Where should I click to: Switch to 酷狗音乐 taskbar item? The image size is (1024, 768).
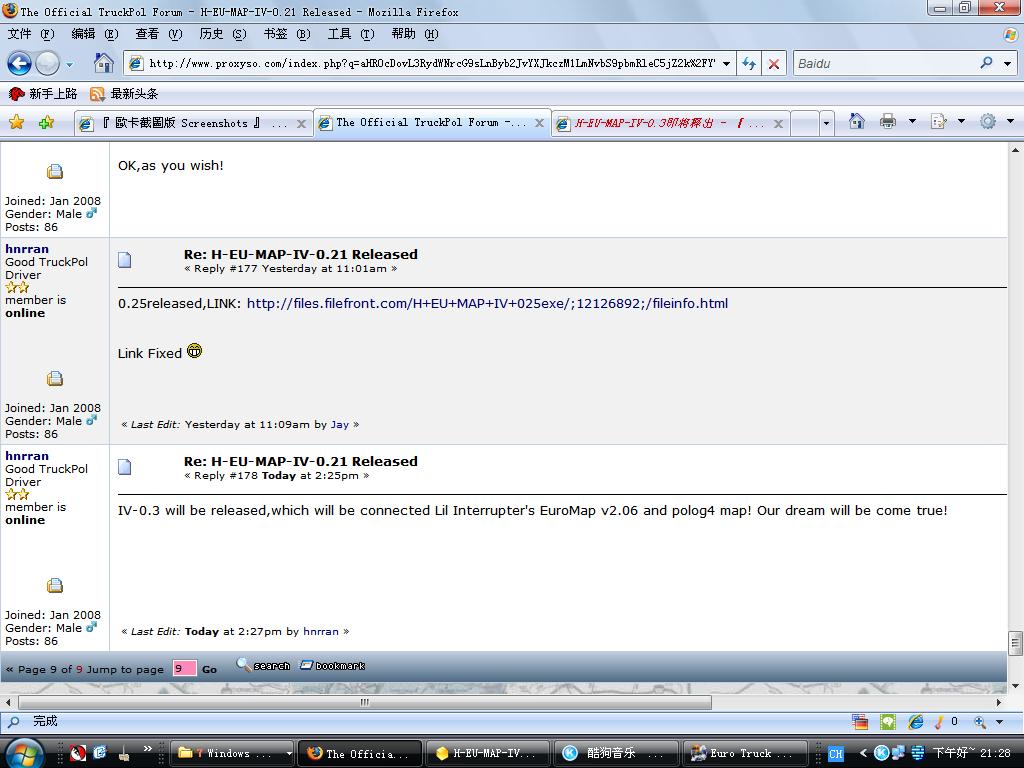tap(614, 753)
